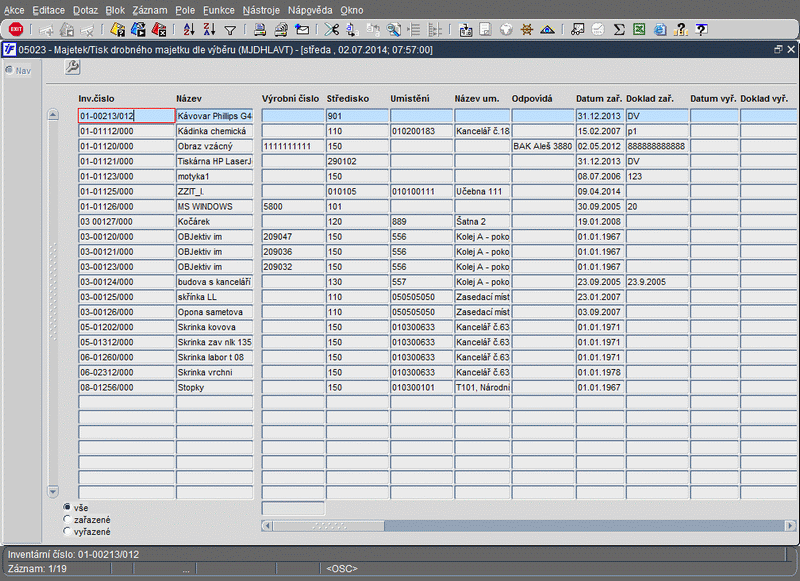Sort ascending with the A-Z icon
The height and width of the screenshot is (581, 800).
[189, 30]
